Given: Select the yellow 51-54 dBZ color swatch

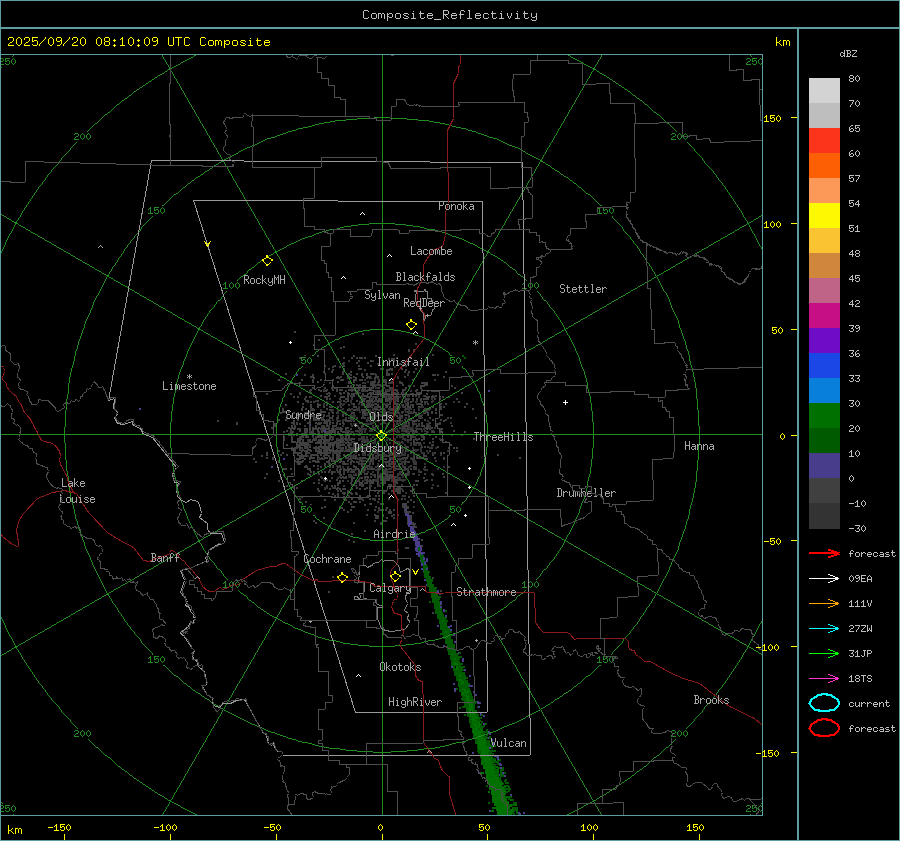Looking at the screenshot, I should [x=824, y=216].
